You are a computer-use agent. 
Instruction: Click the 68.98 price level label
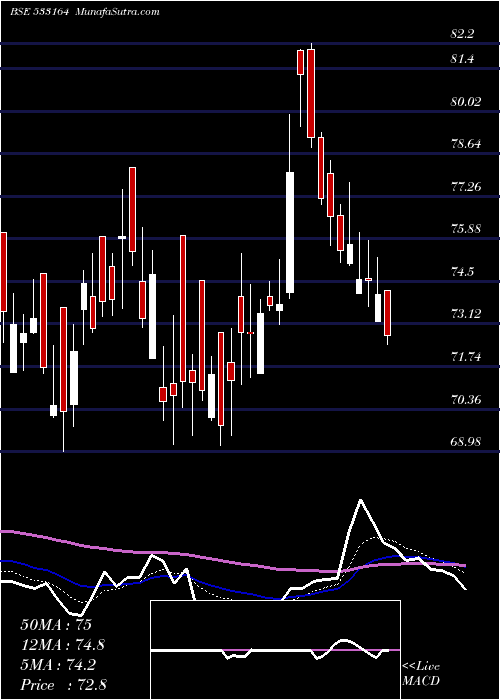click(466, 442)
